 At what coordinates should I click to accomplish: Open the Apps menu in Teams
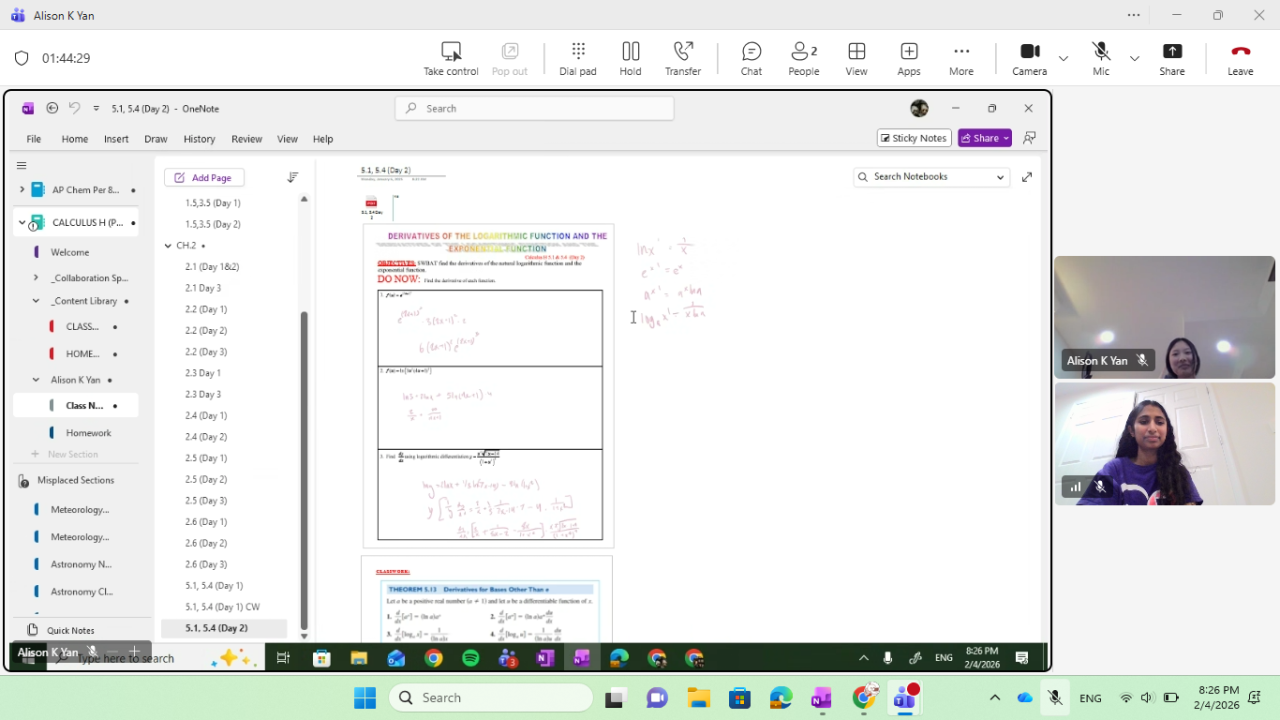[908, 58]
